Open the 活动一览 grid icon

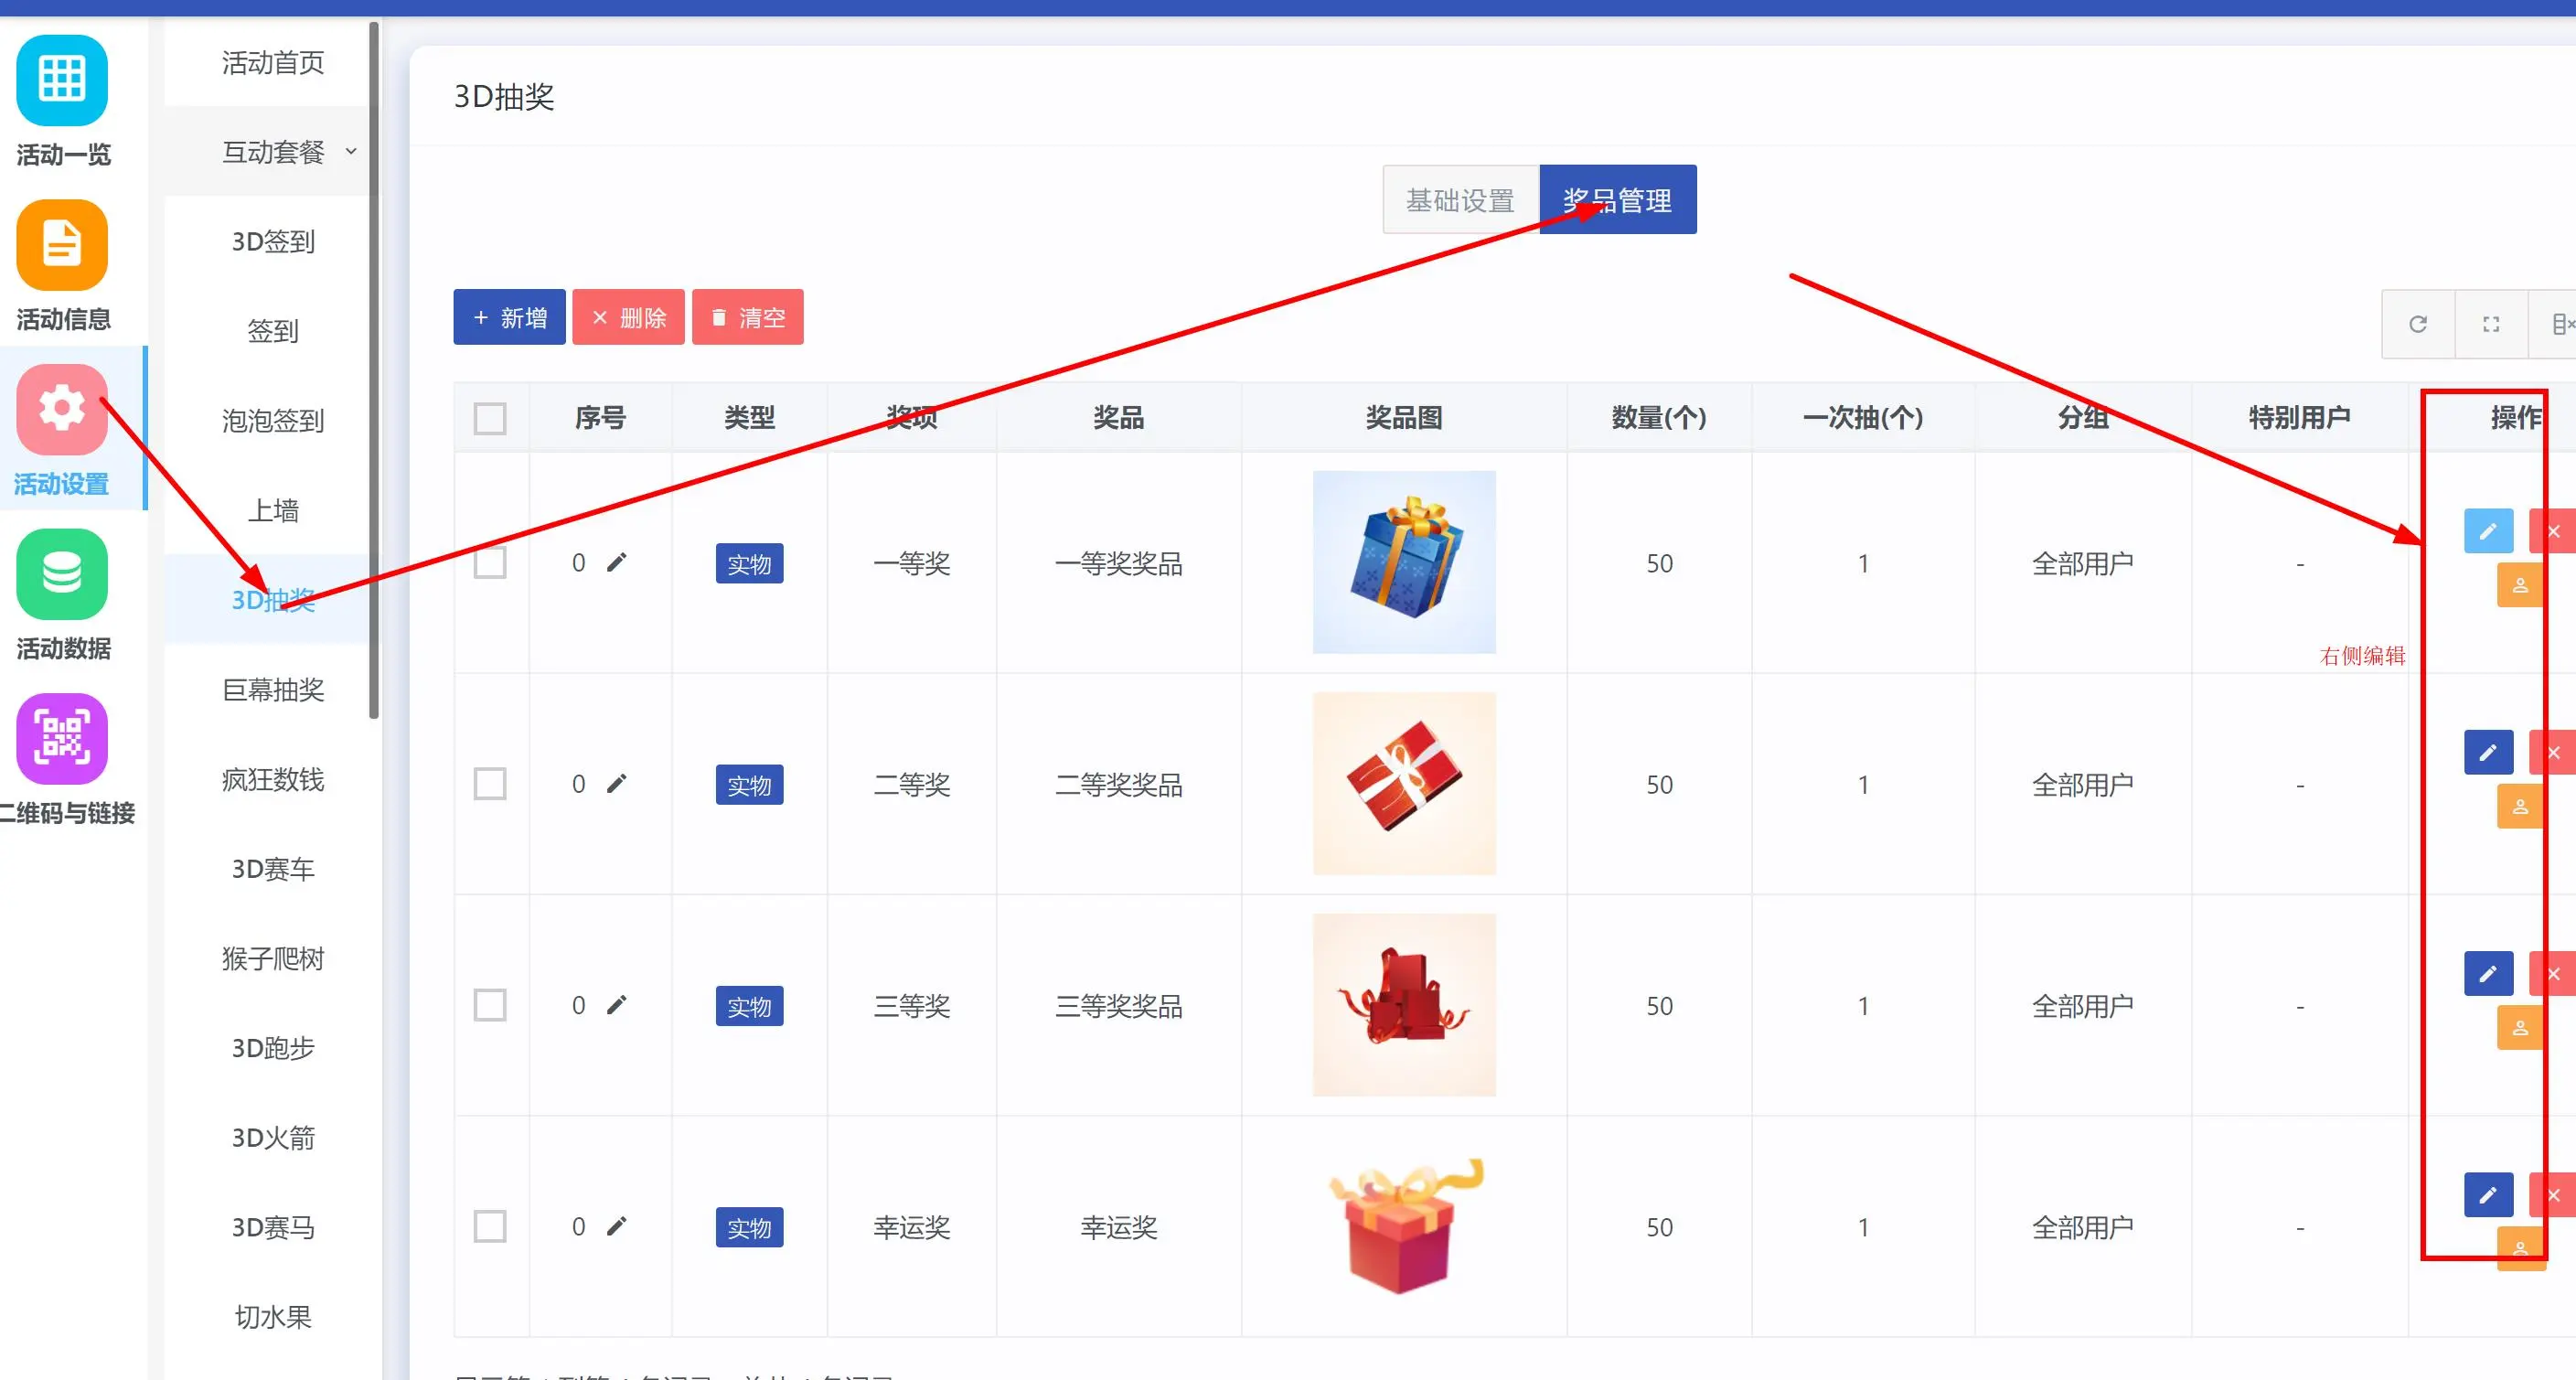point(62,80)
